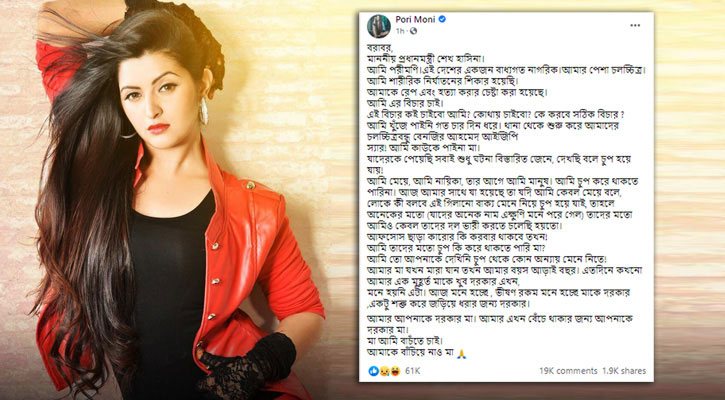
Task: Click the sad face reaction icon
Action: 384,371
